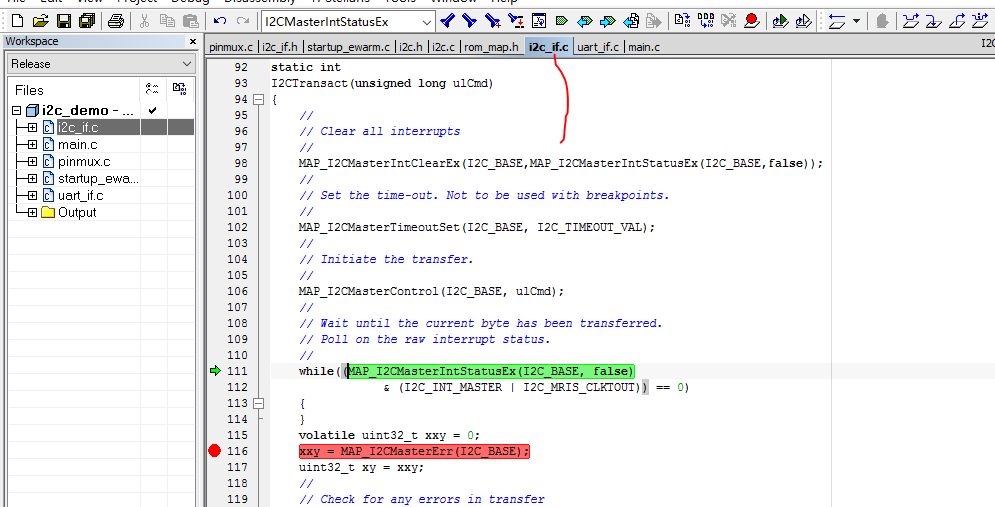
Task: Select pinmux.c in the workspace tree
Action: pos(84,162)
